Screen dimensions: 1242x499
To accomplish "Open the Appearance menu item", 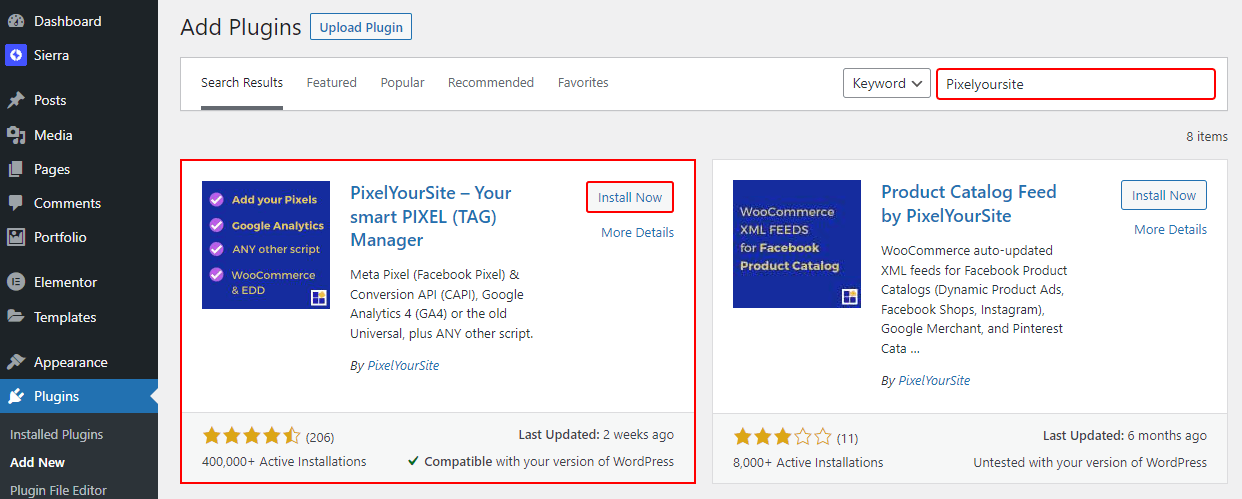I will tap(79, 362).
